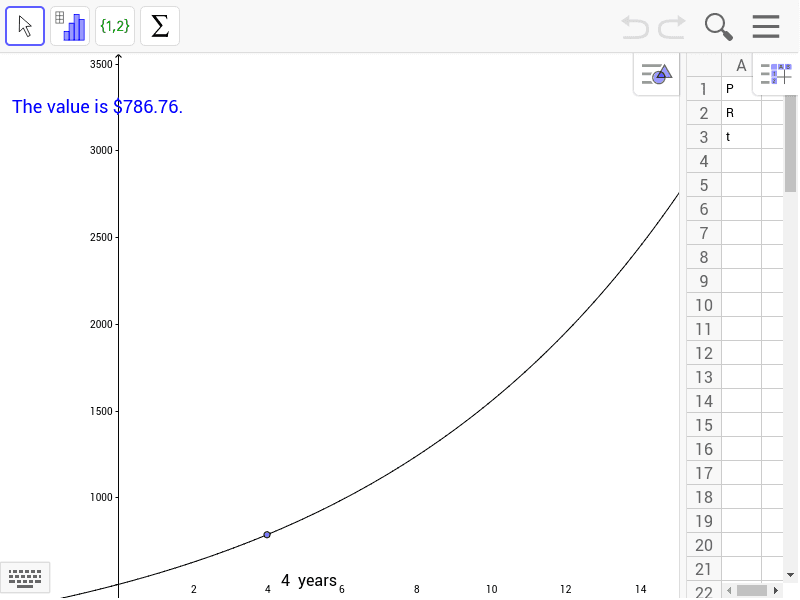Image resolution: width=800 pixels, height=600 pixels.
Task: Select the Move arrow tool
Action: 25,26
